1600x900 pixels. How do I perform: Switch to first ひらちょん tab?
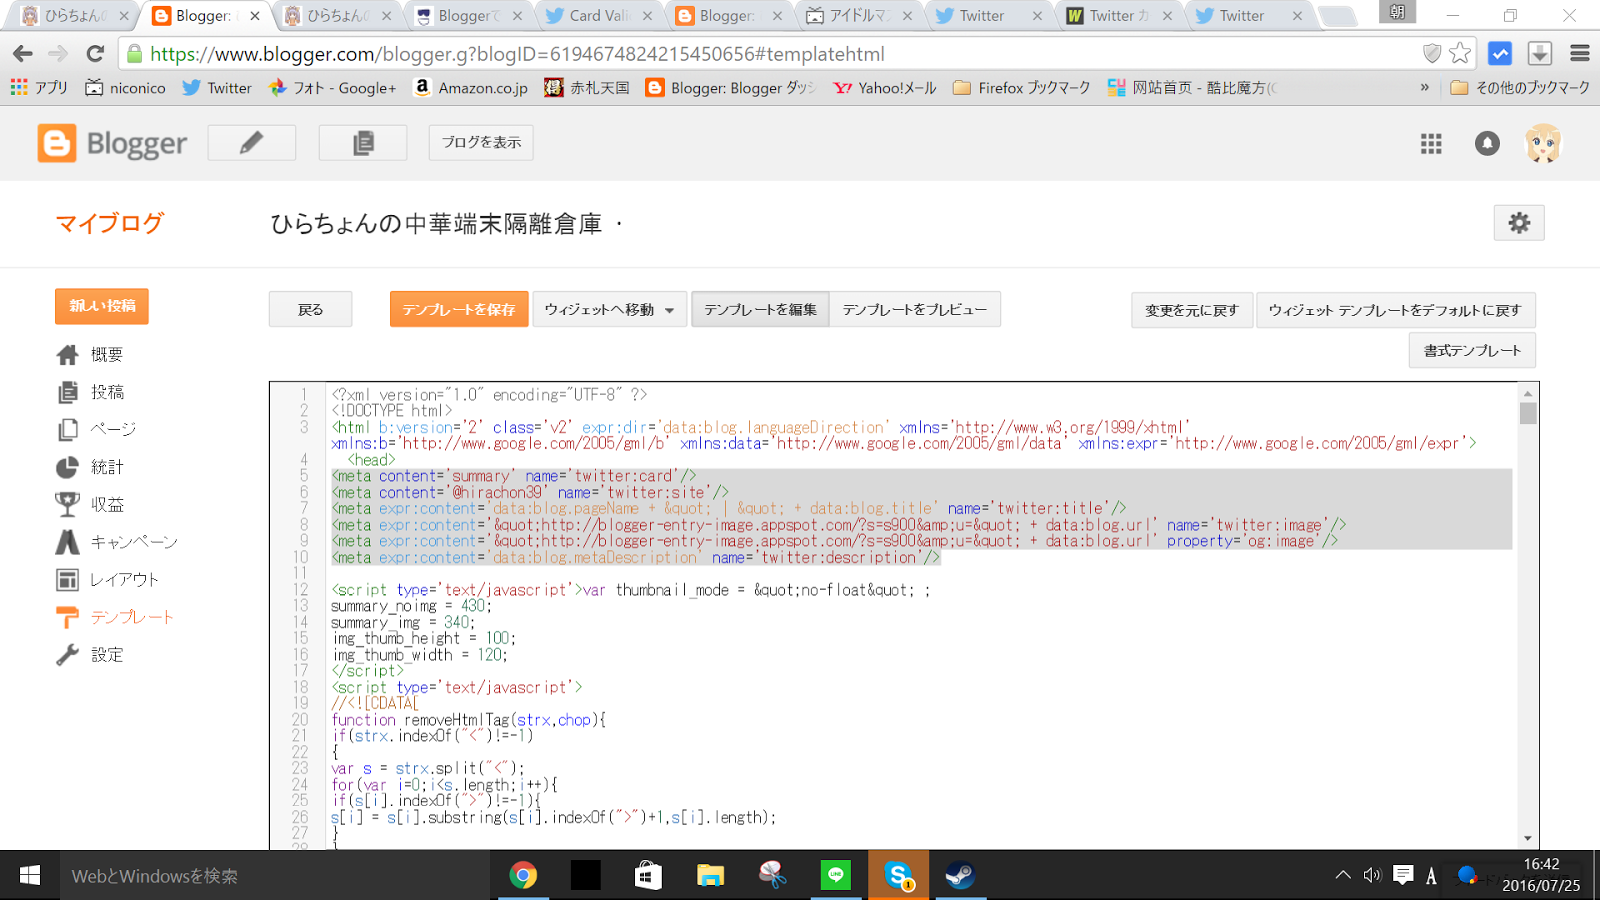(x=76, y=16)
